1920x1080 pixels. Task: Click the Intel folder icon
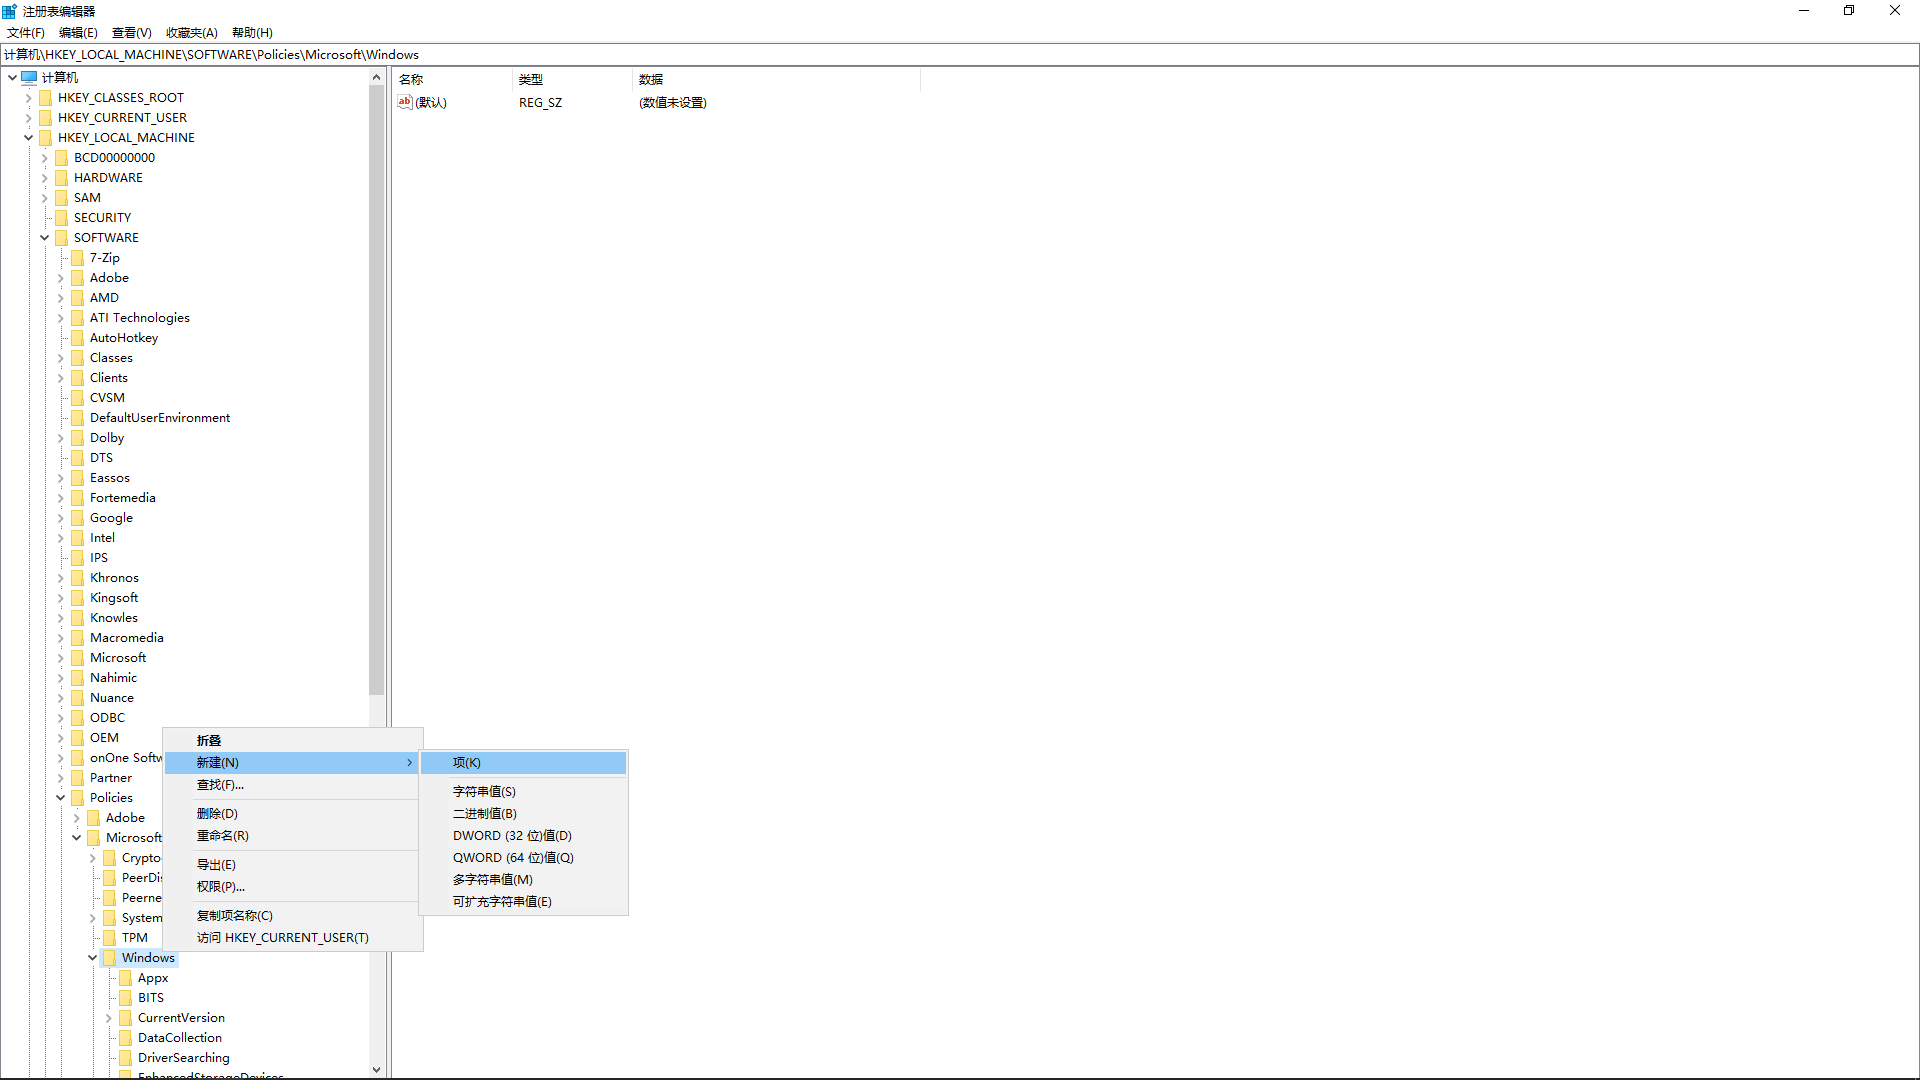pos(78,537)
